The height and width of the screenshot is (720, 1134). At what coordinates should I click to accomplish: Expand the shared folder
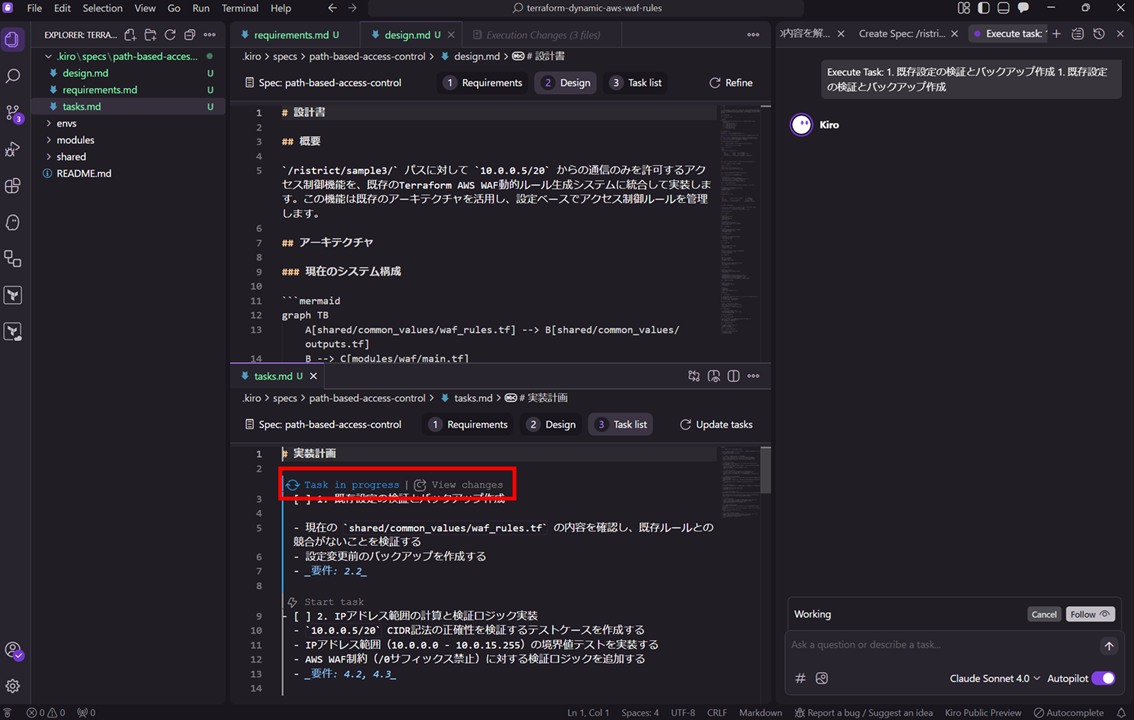(71, 156)
